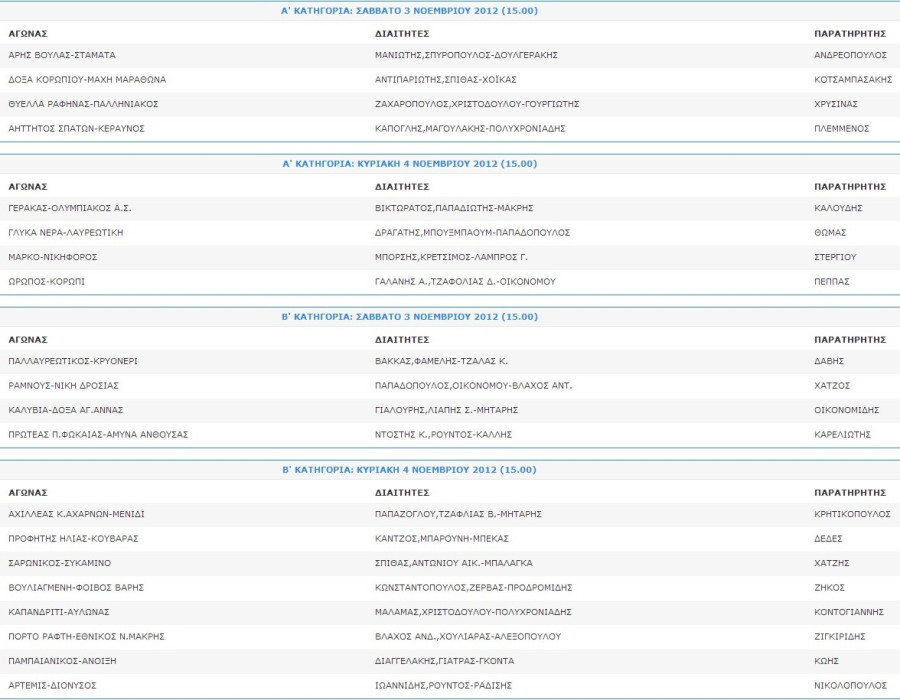The width and height of the screenshot is (900, 700).
Task: Click heading 'Α' ΚΑΤΗΓΟΡΙΑ: ΚΥΡΙΑΚΗ 4 ΝΟΕΜΒΡΙΟΥ 2012 (15.00)'
Action: point(410,164)
